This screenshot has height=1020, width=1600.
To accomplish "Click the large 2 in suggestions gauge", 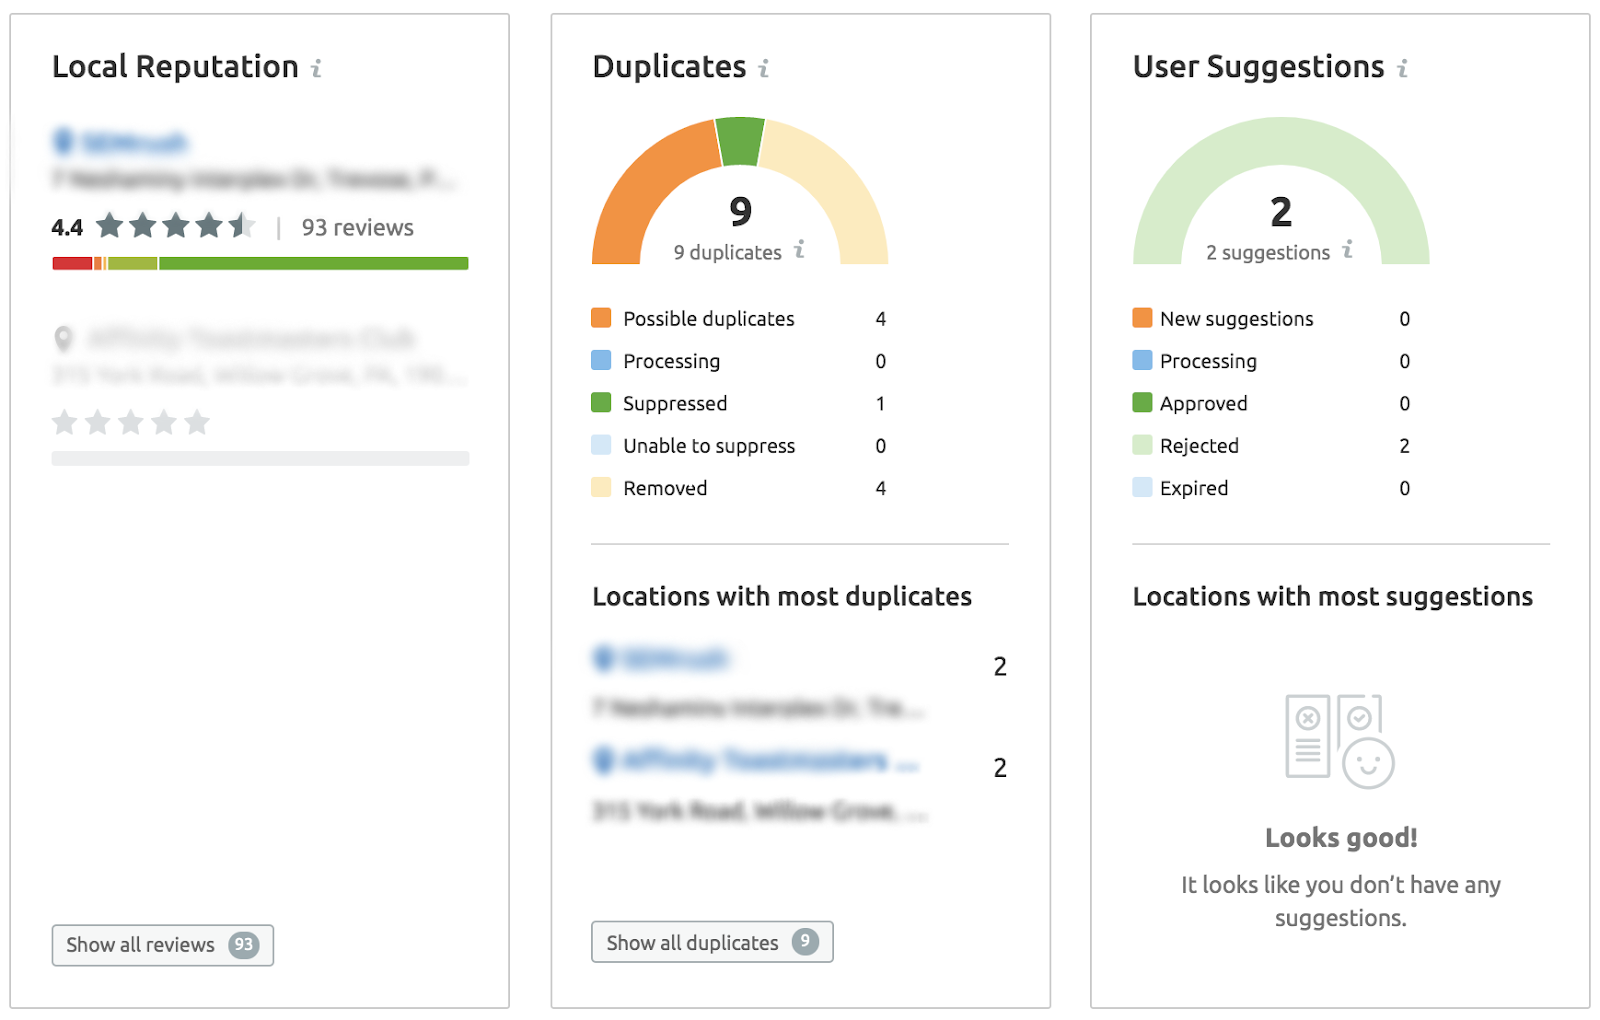I will [x=1281, y=211].
